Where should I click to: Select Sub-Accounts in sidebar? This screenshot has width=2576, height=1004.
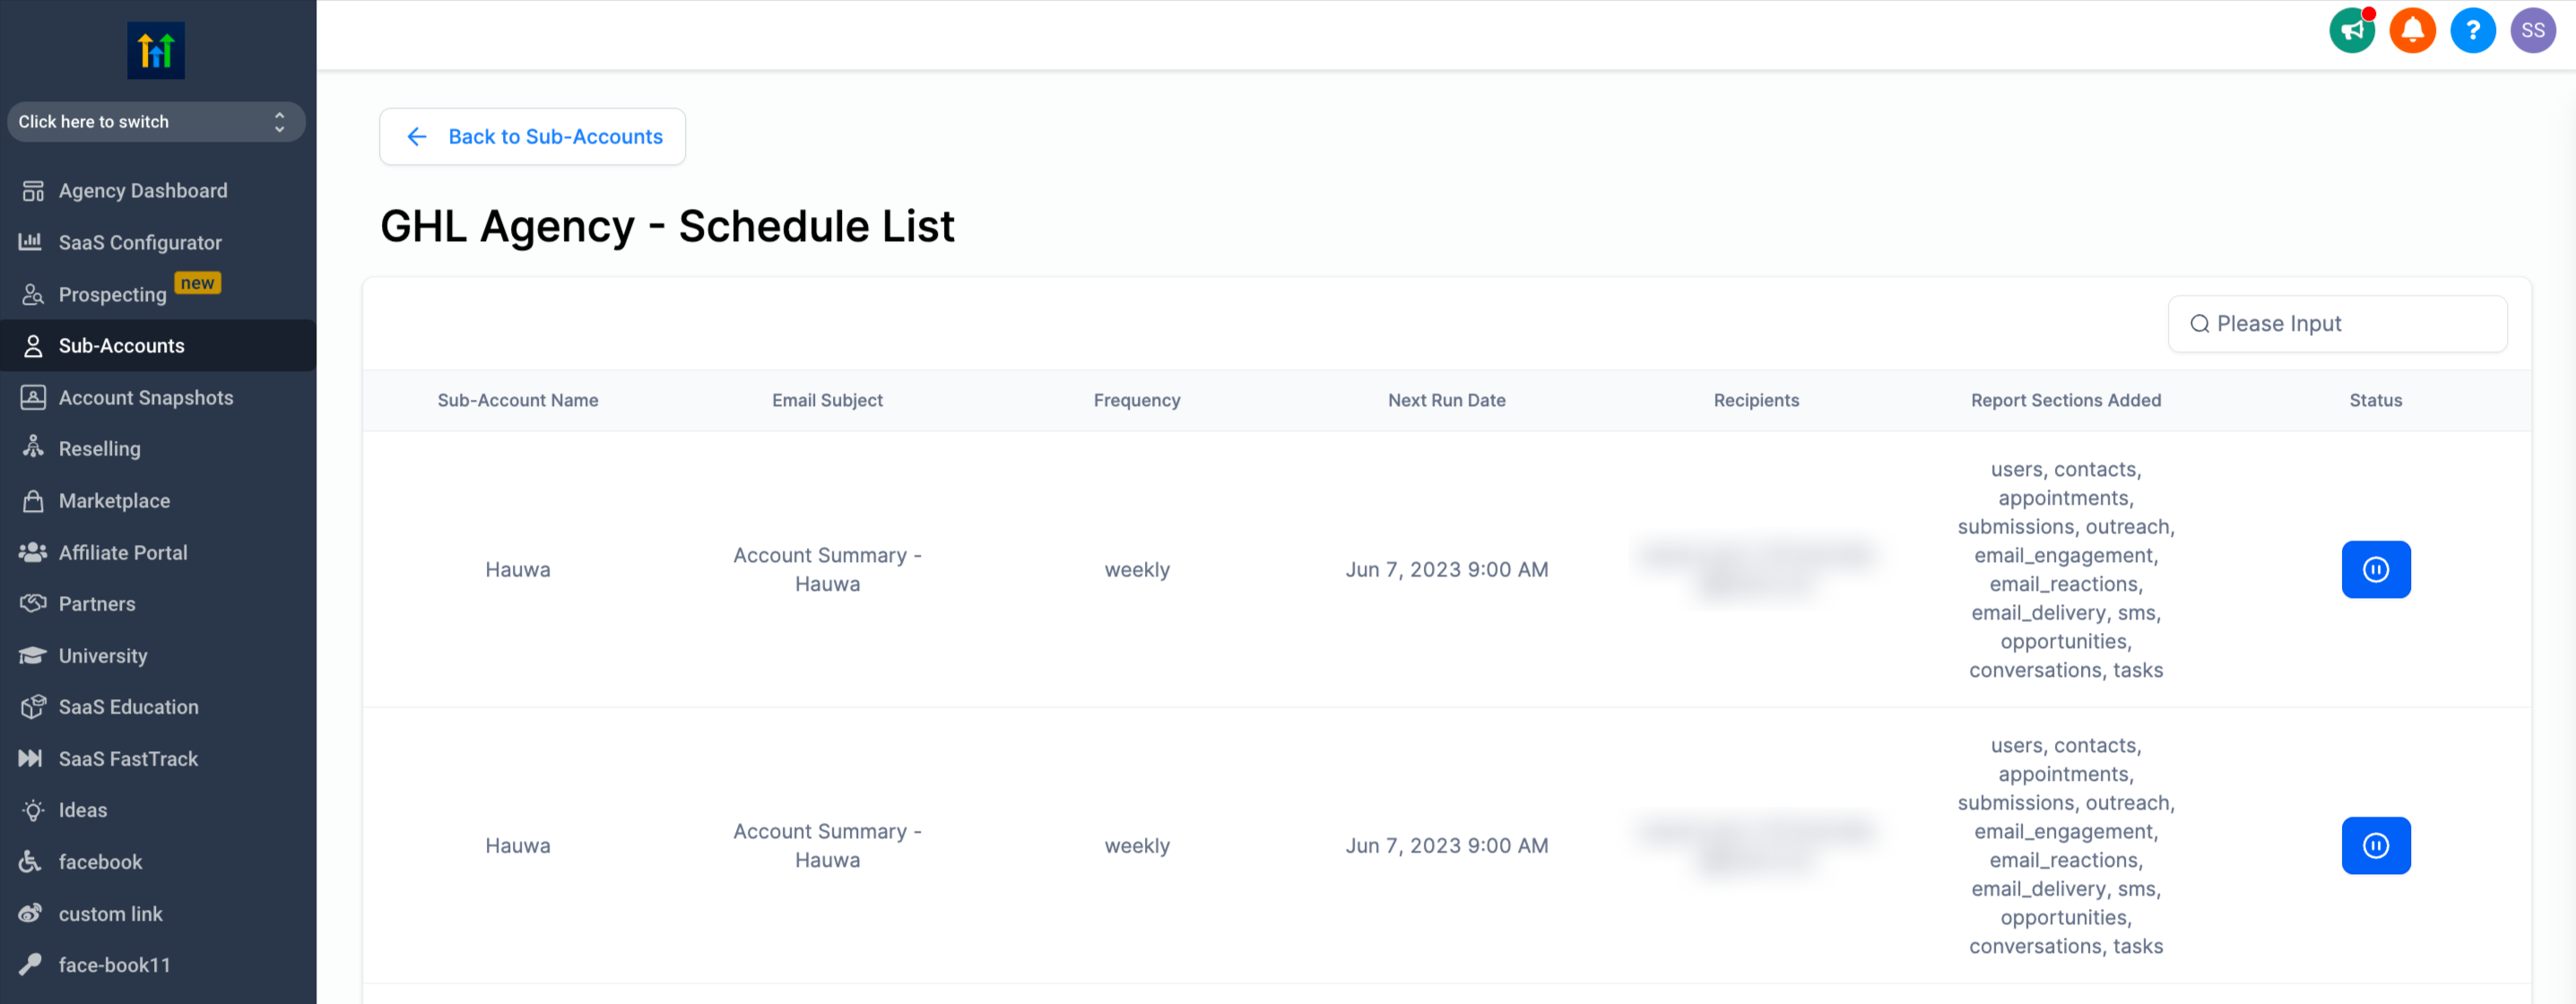click(158, 346)
